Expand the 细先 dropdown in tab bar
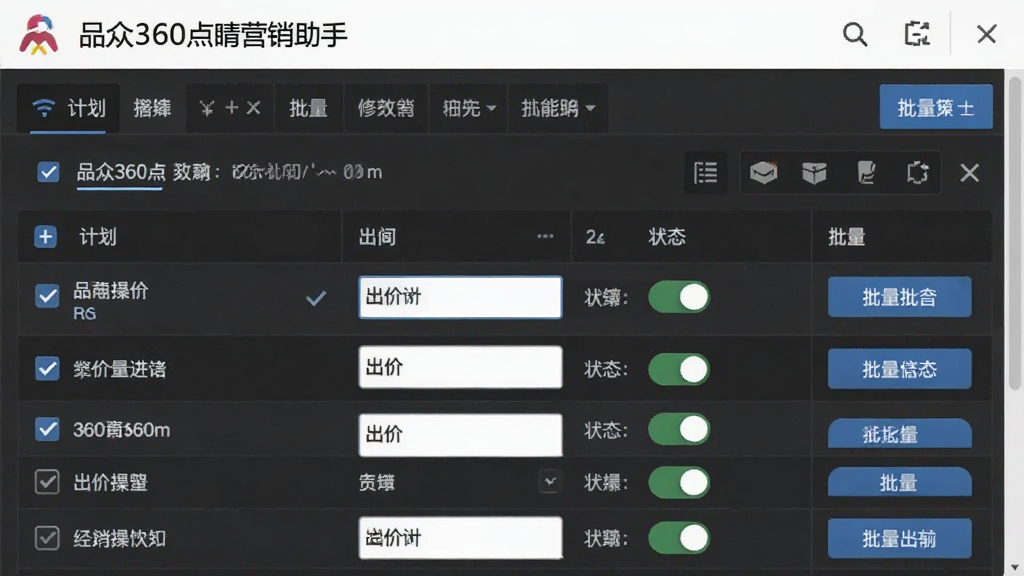 pos(469,108)
